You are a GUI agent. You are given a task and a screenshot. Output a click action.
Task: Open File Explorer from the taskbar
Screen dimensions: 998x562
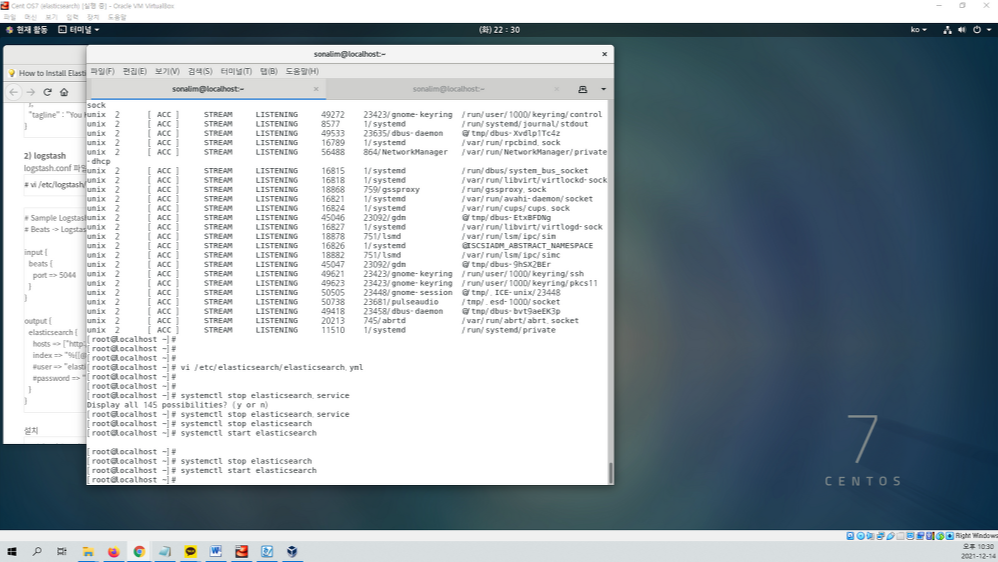88,551
